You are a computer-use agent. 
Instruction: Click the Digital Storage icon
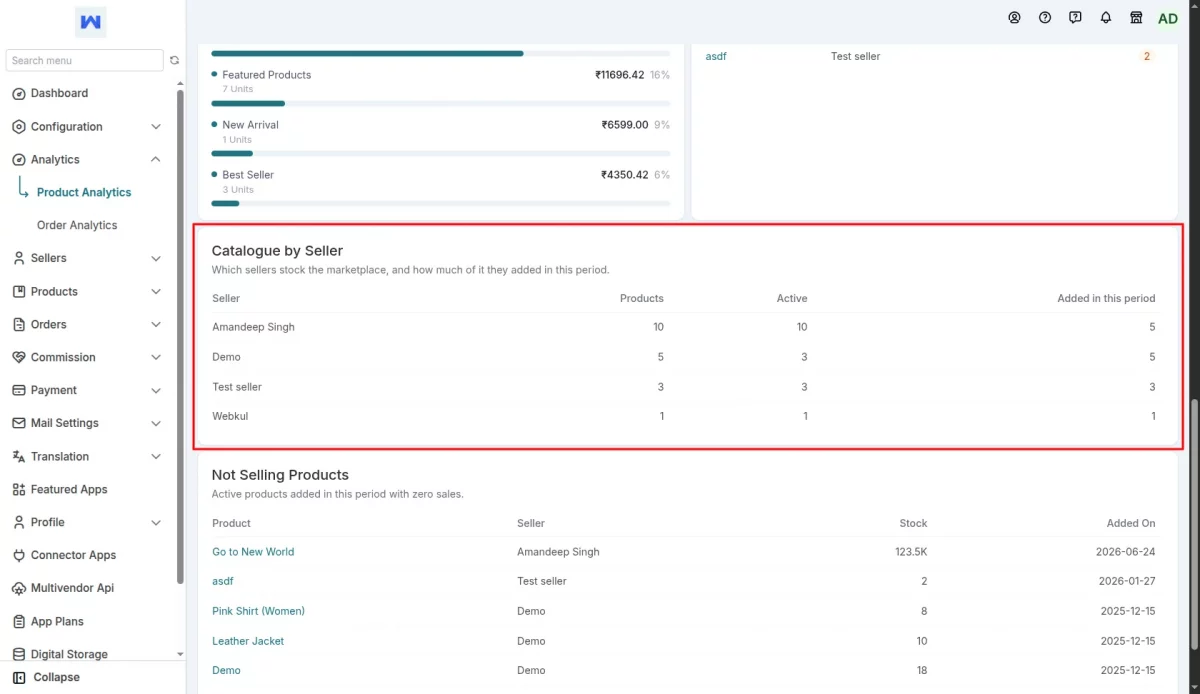pyautogui.click(x=19, y=655)
